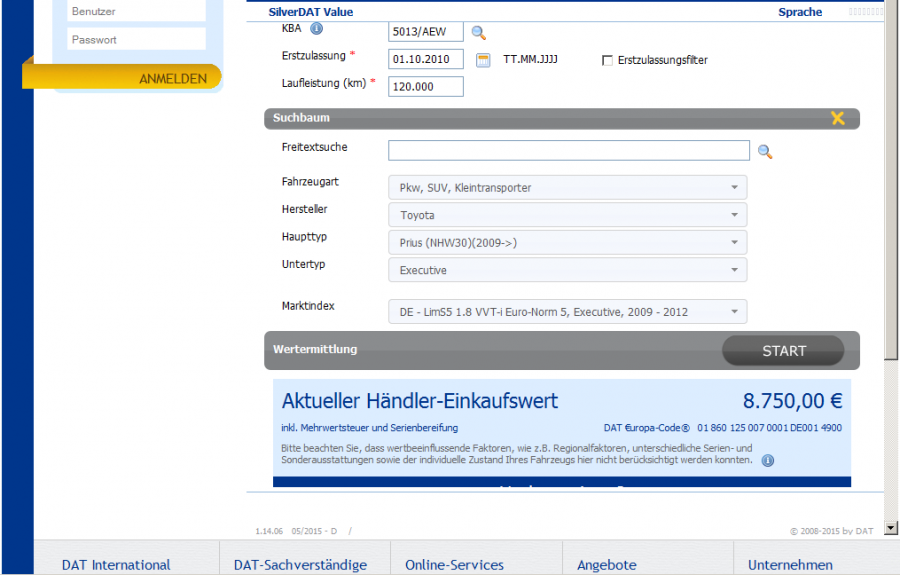This screenshot has width=900, height=575.
Task: Click the Benutzer username field
Action: (136, 12)
